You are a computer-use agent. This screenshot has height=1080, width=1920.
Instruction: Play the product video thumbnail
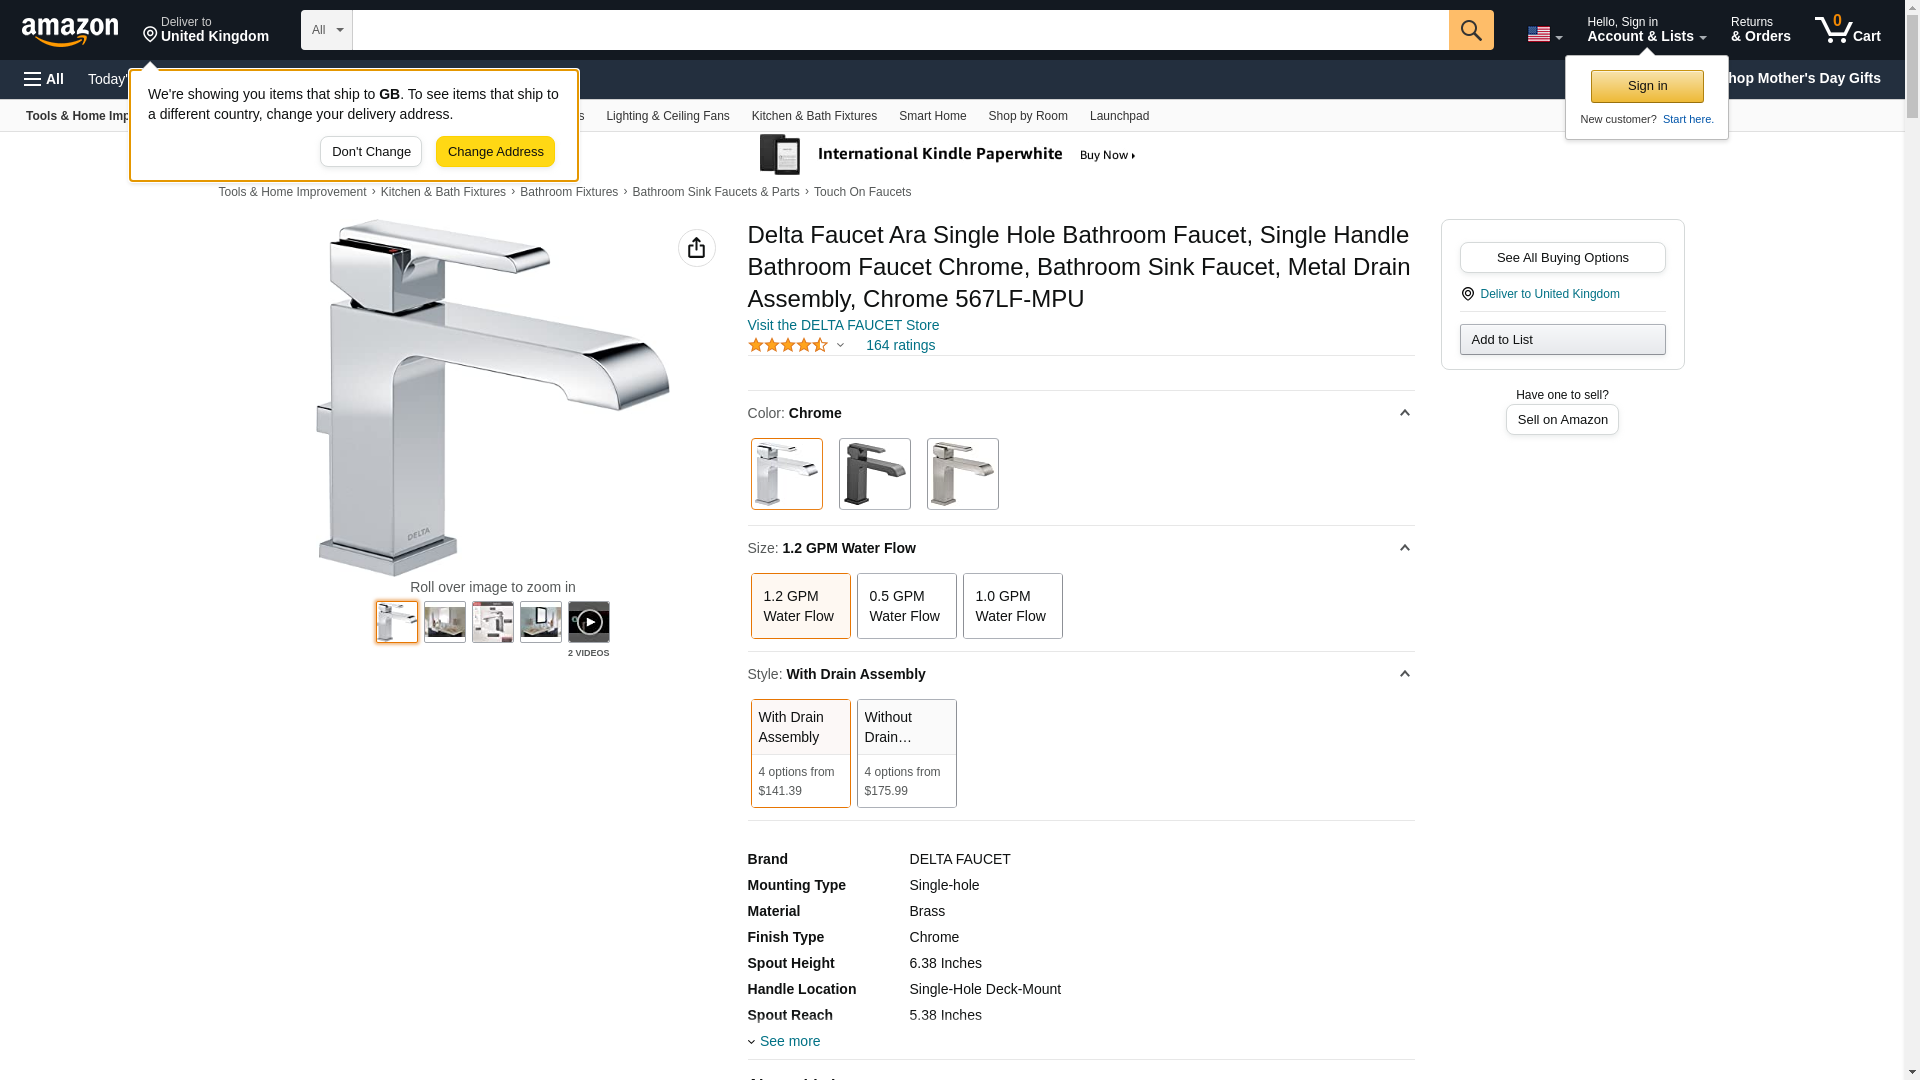588,622
